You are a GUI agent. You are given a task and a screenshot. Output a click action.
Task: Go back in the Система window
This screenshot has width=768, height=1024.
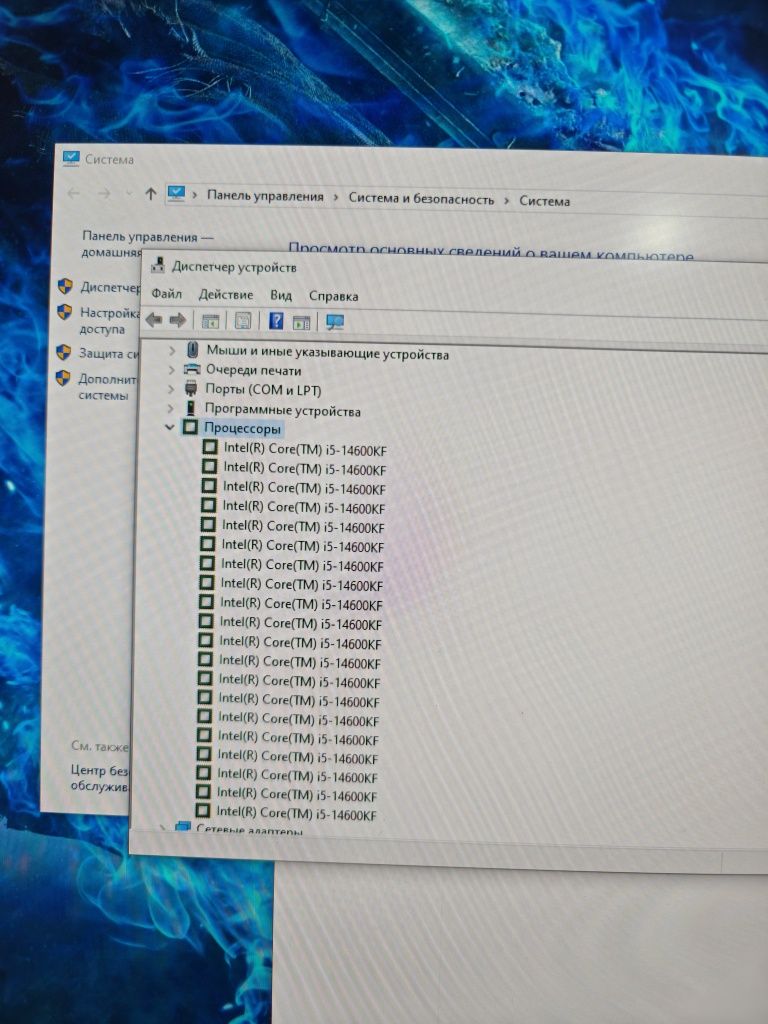click(x=74, y=193)
